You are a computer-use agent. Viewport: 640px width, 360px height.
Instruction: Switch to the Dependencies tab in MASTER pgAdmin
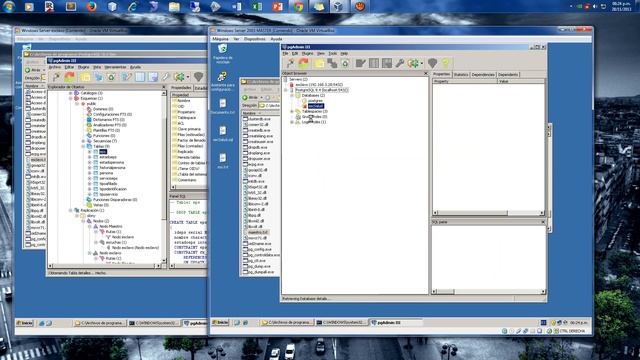coord(483,75)
